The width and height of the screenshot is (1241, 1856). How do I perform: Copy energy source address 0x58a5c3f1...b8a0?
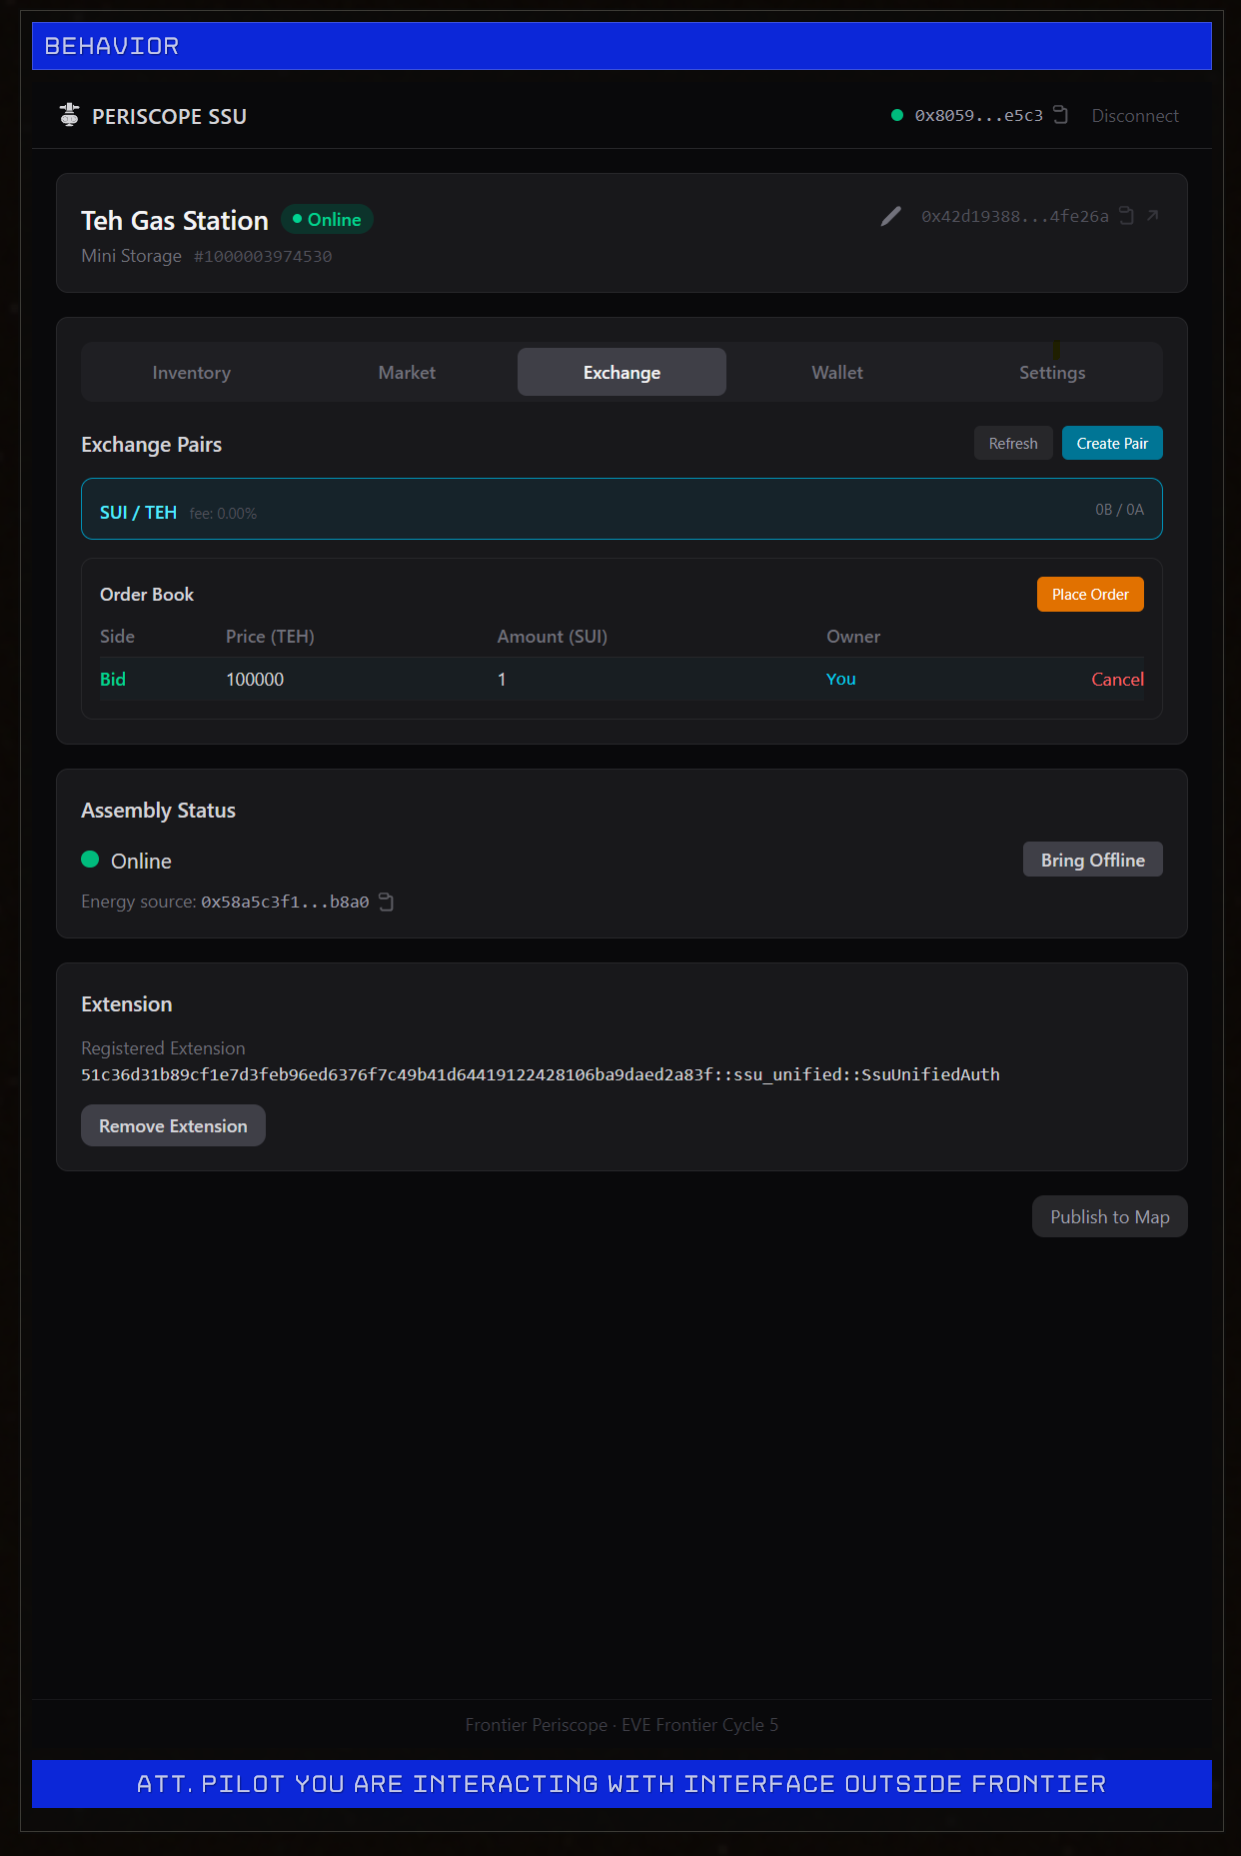tap(386, 902)
